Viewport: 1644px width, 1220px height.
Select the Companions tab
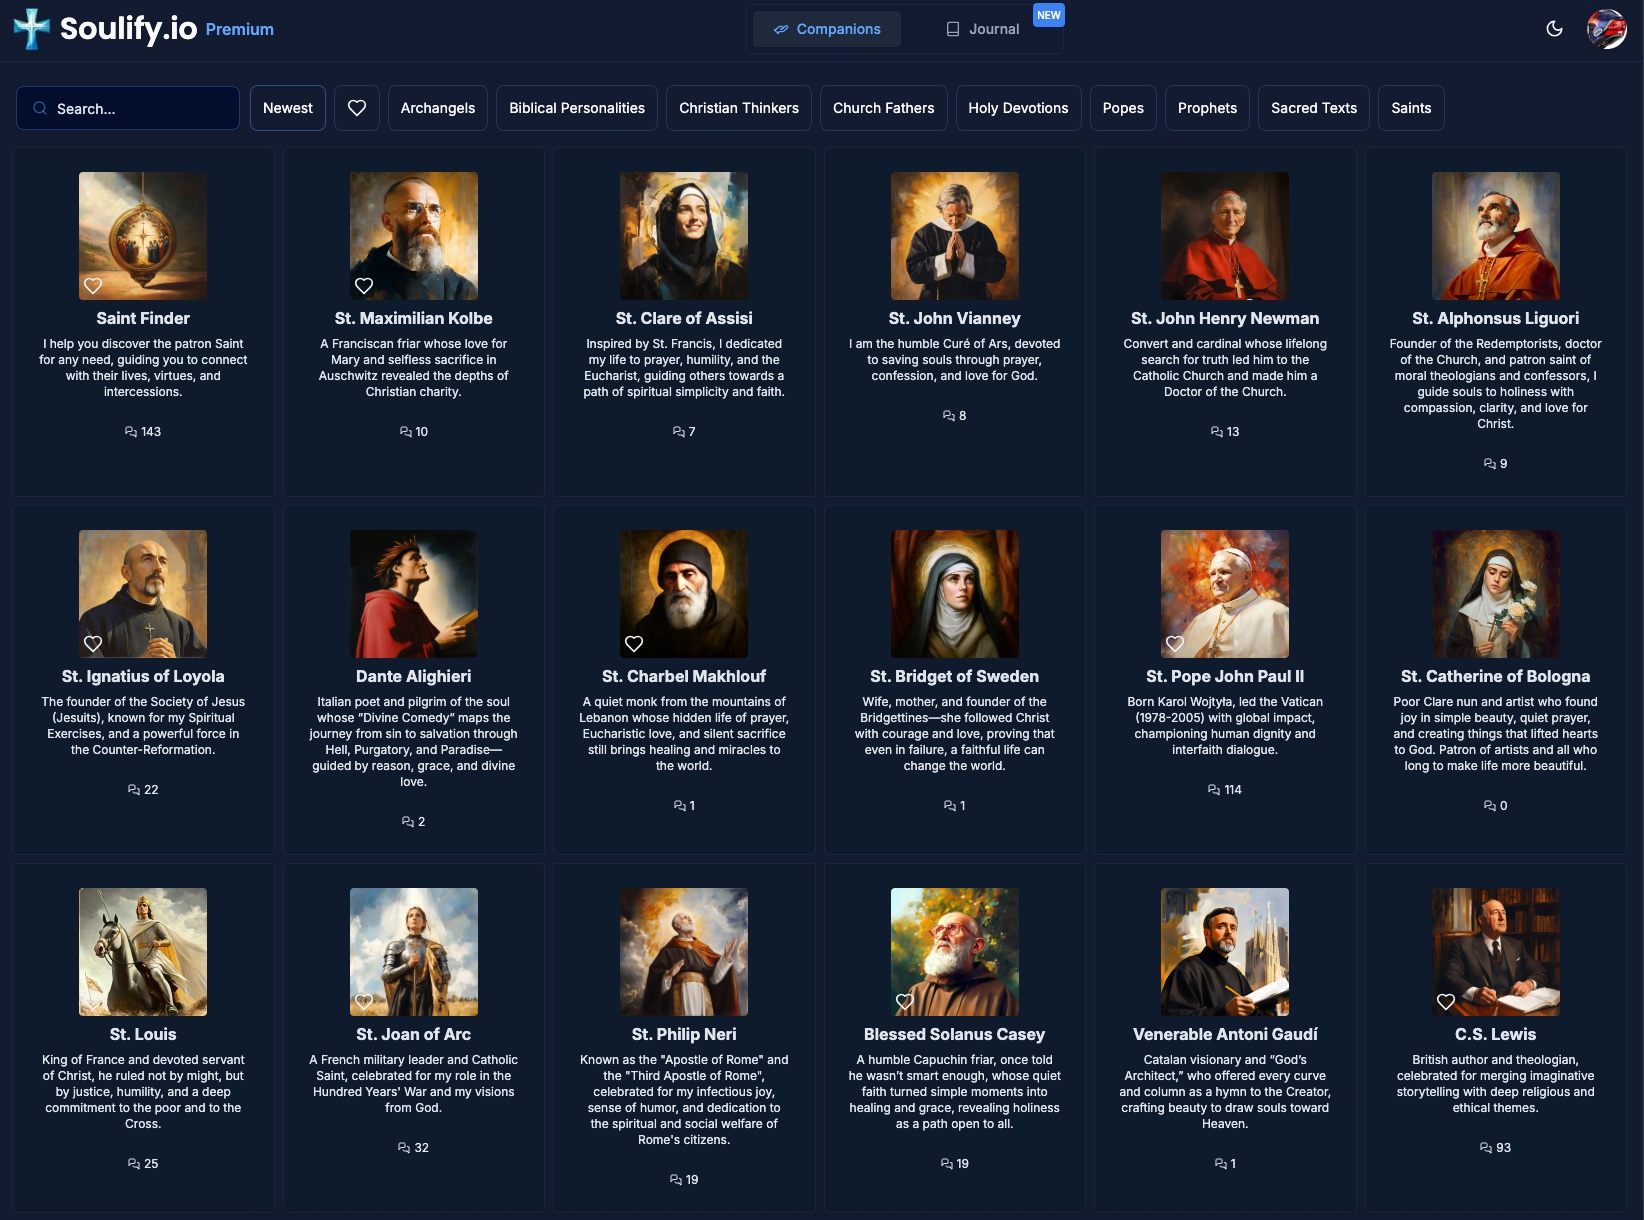pos(827,29)
